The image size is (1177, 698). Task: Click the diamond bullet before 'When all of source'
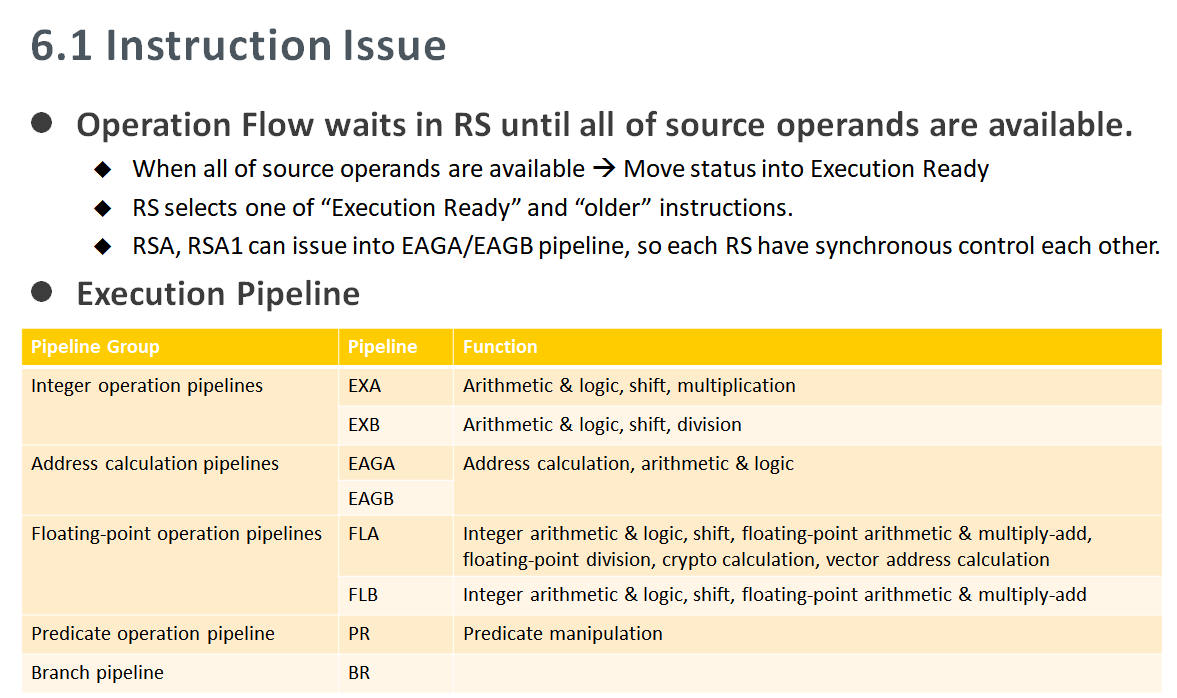point(103,170)
